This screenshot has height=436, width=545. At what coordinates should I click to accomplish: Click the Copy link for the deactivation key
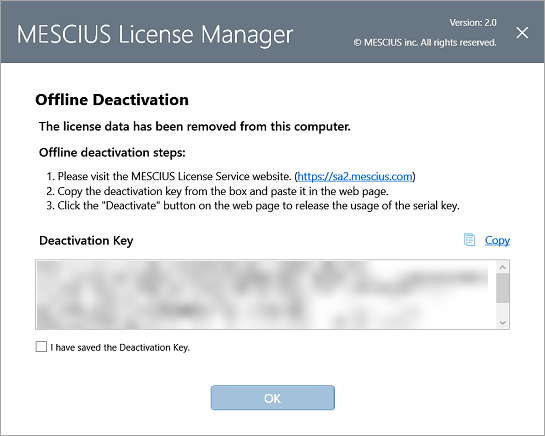[x=497, y=240]
